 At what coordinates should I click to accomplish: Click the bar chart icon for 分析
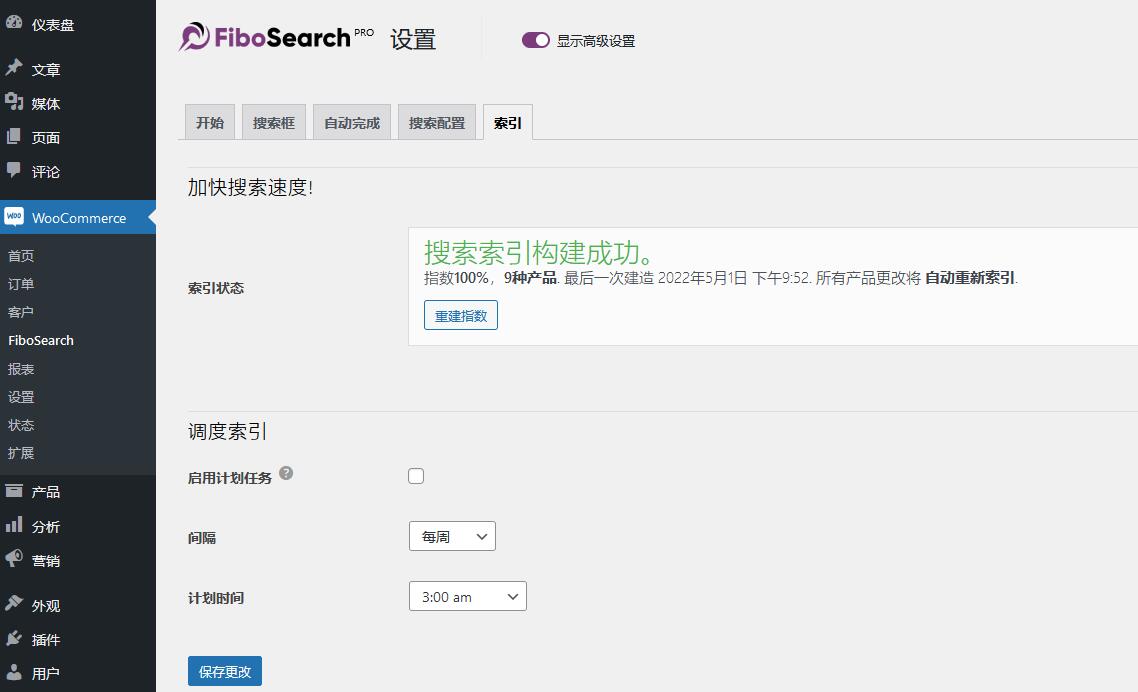pos(14,526)
